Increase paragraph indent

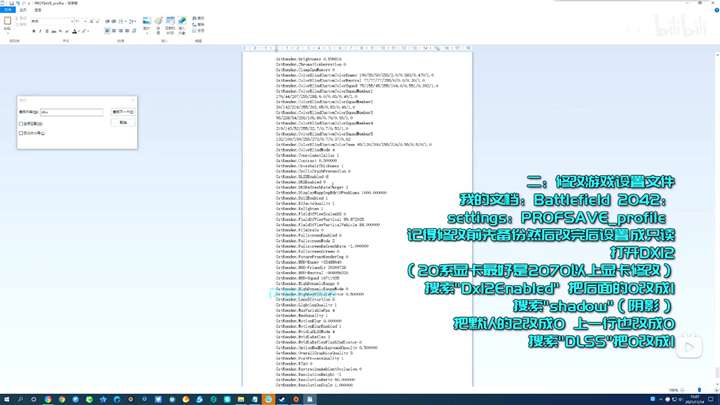pos(114,21)
